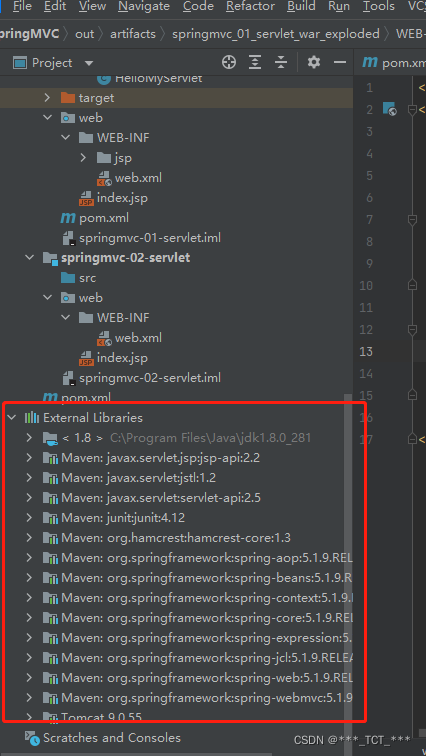The image size is (426, 756).
Task: Click the hamcrest-core:1.3 library icon
Action: coord(50,538)
